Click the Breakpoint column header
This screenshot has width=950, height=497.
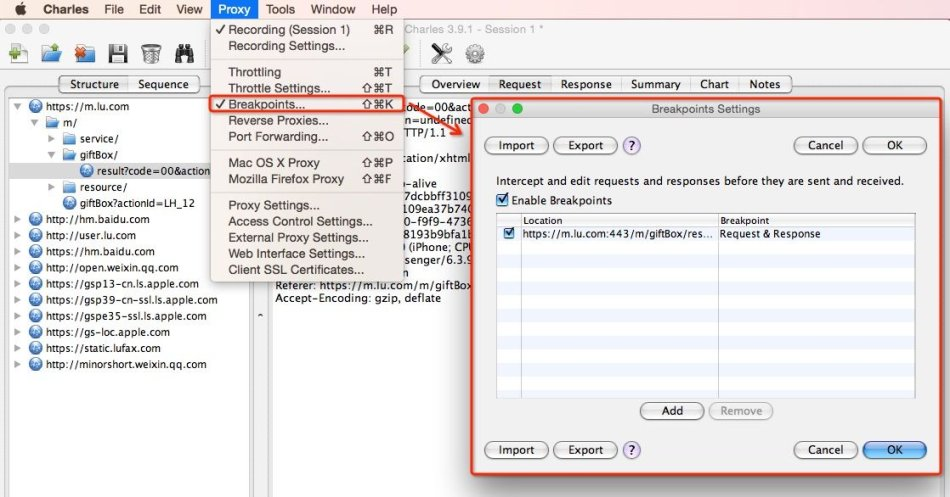coord(816,220)
